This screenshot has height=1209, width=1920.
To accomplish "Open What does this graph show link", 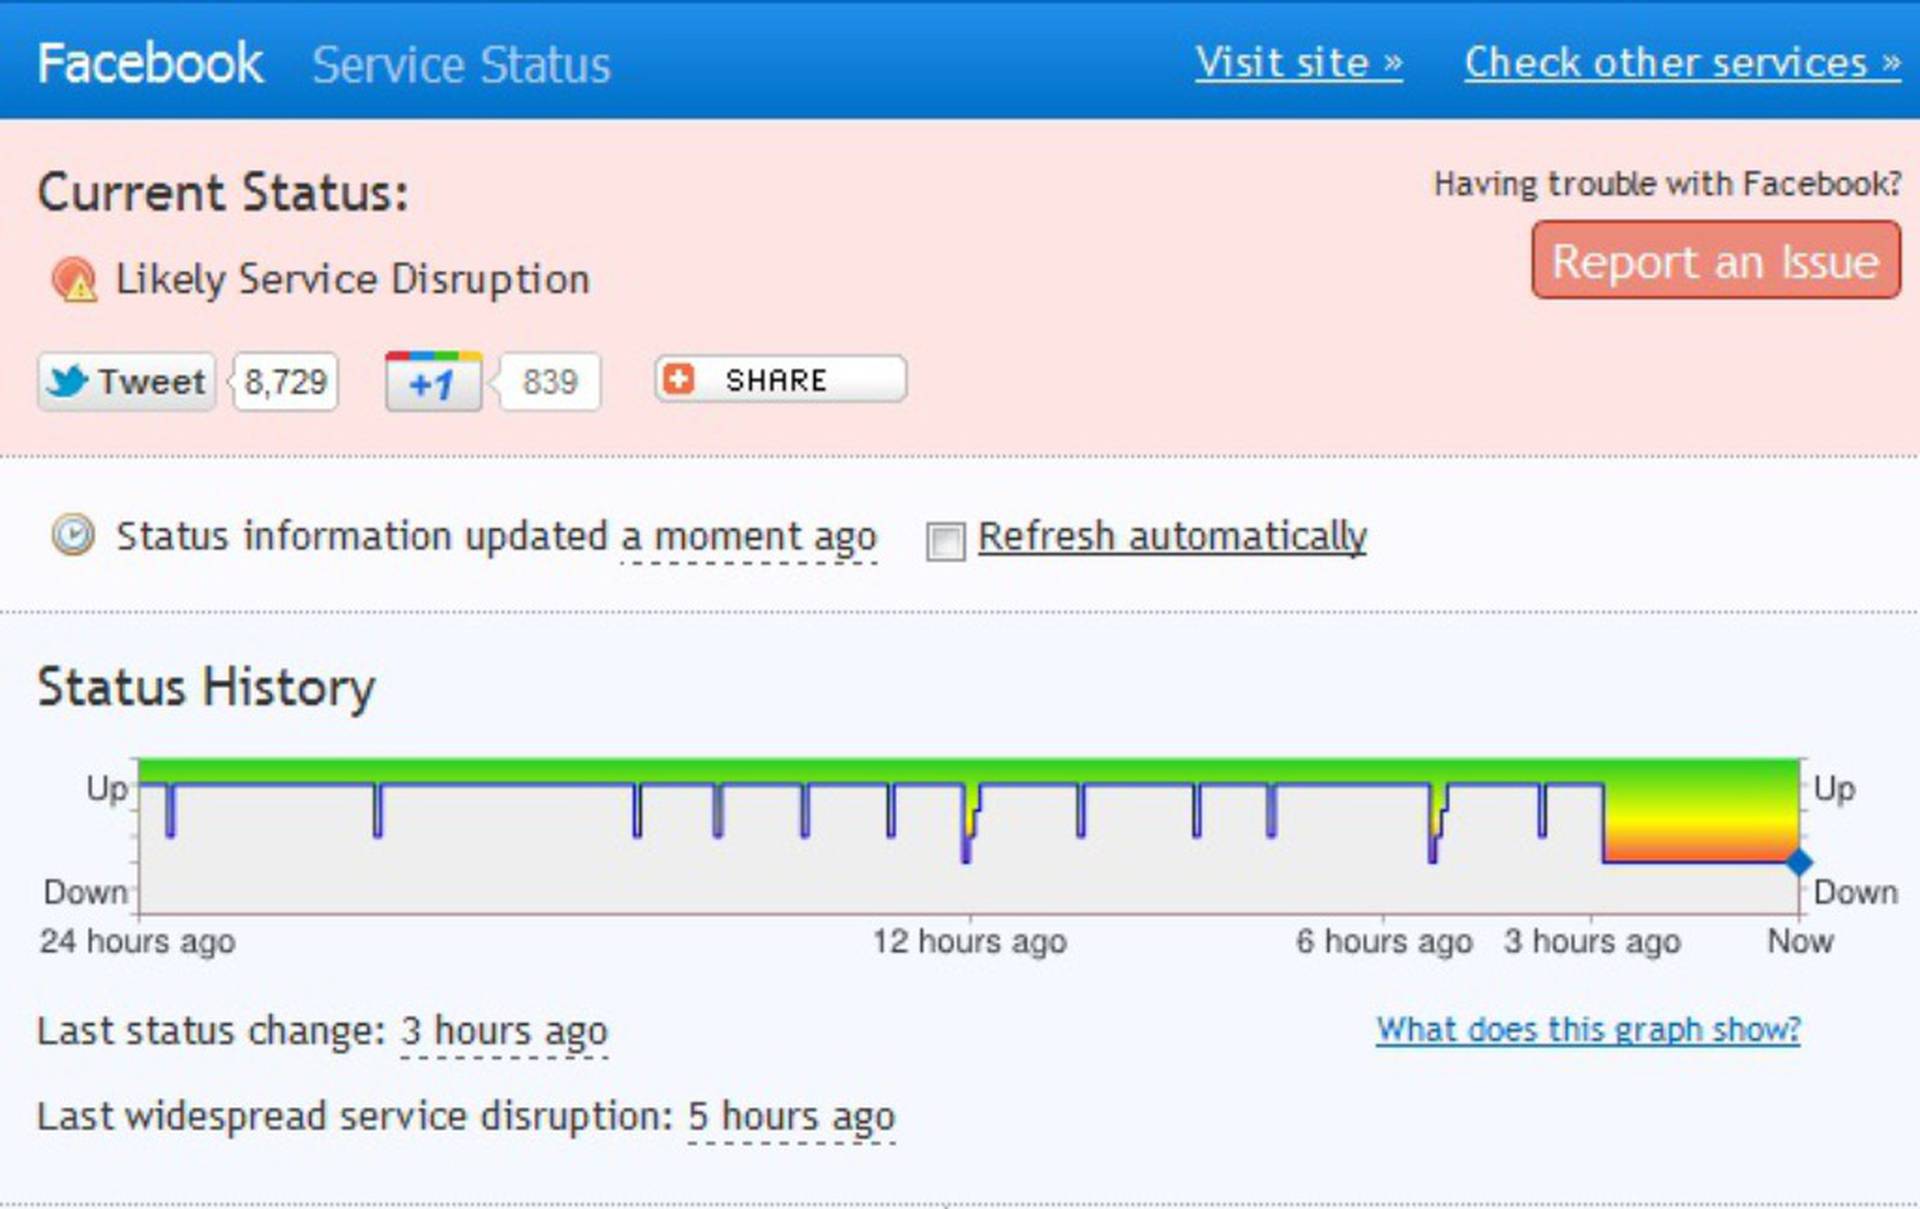I will pyautogui.click(x=1588, y=1029).
